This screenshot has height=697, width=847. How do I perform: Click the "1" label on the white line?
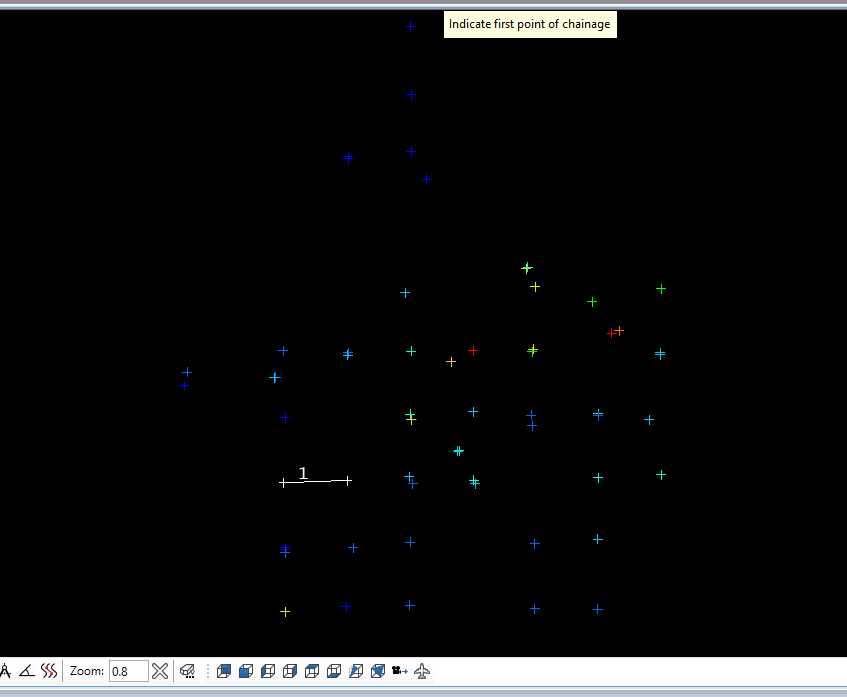[303, 473]
